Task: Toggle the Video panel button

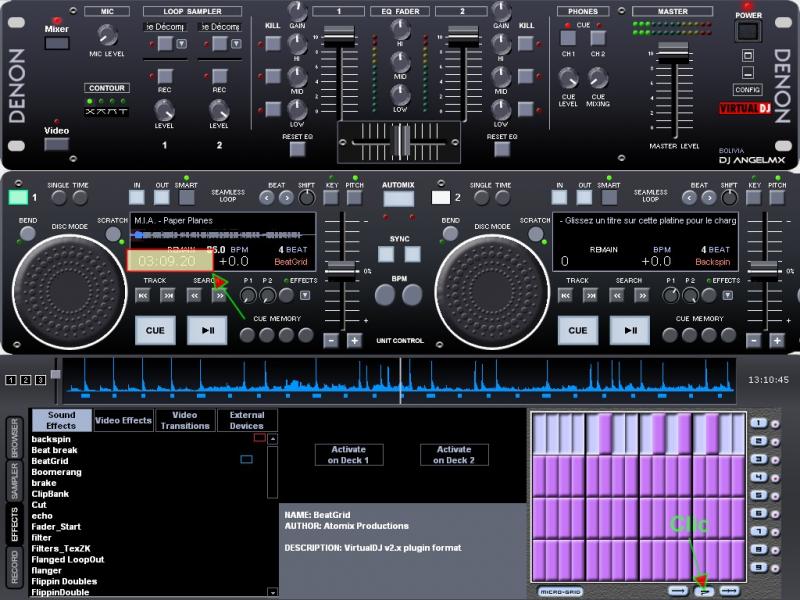Action: tap(57, 144)
